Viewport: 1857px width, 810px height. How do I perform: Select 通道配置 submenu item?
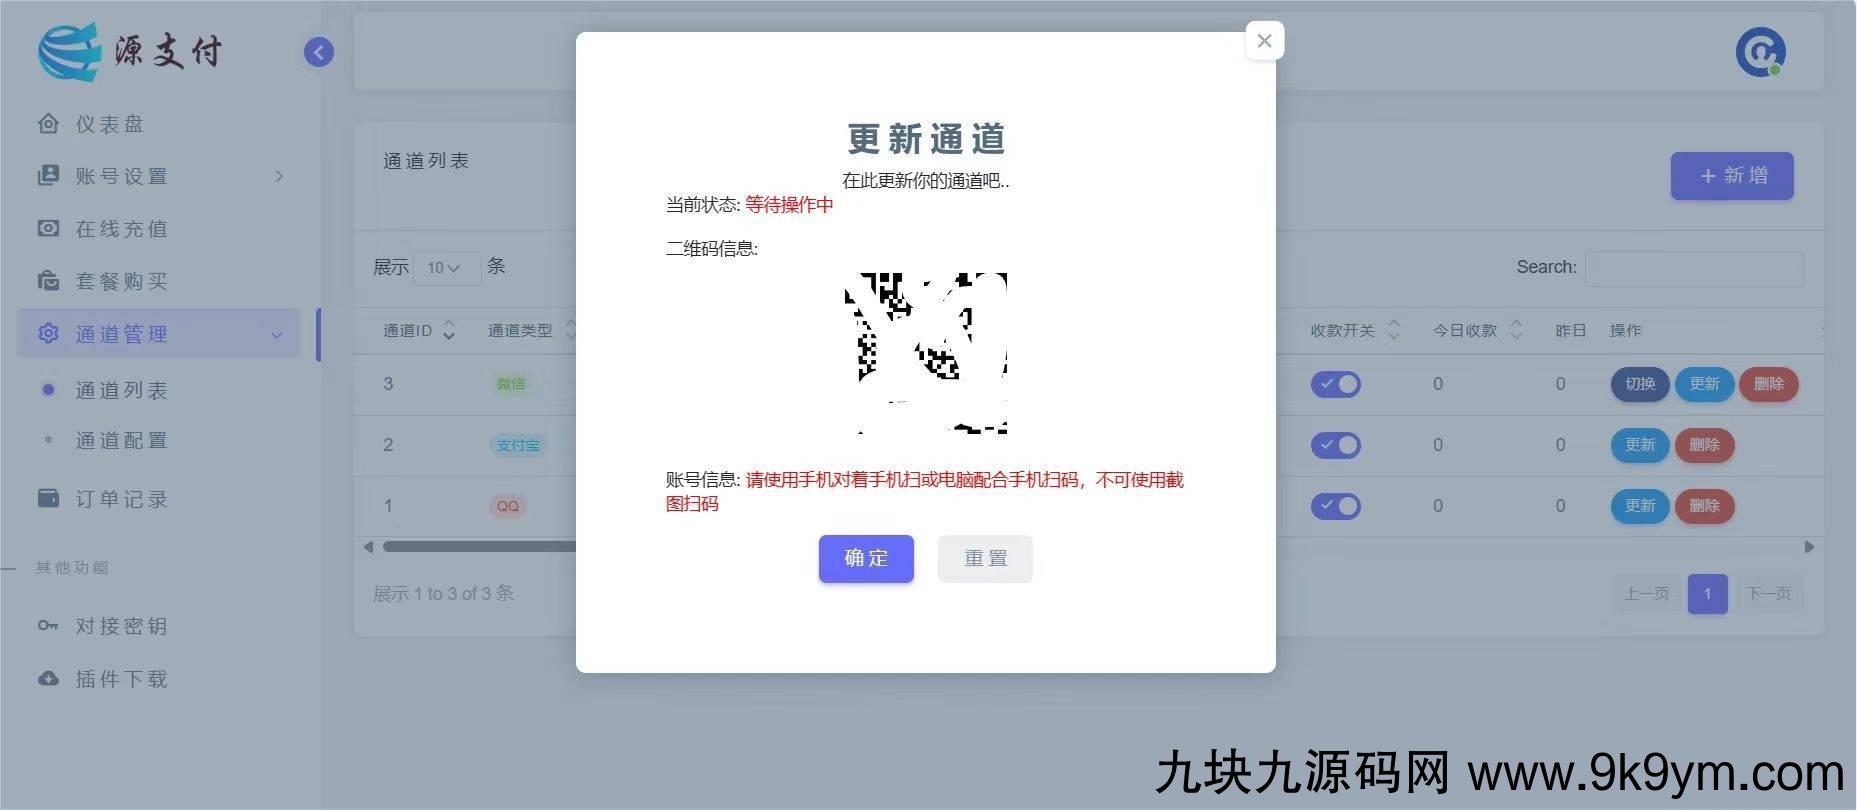tap(121, 440)
